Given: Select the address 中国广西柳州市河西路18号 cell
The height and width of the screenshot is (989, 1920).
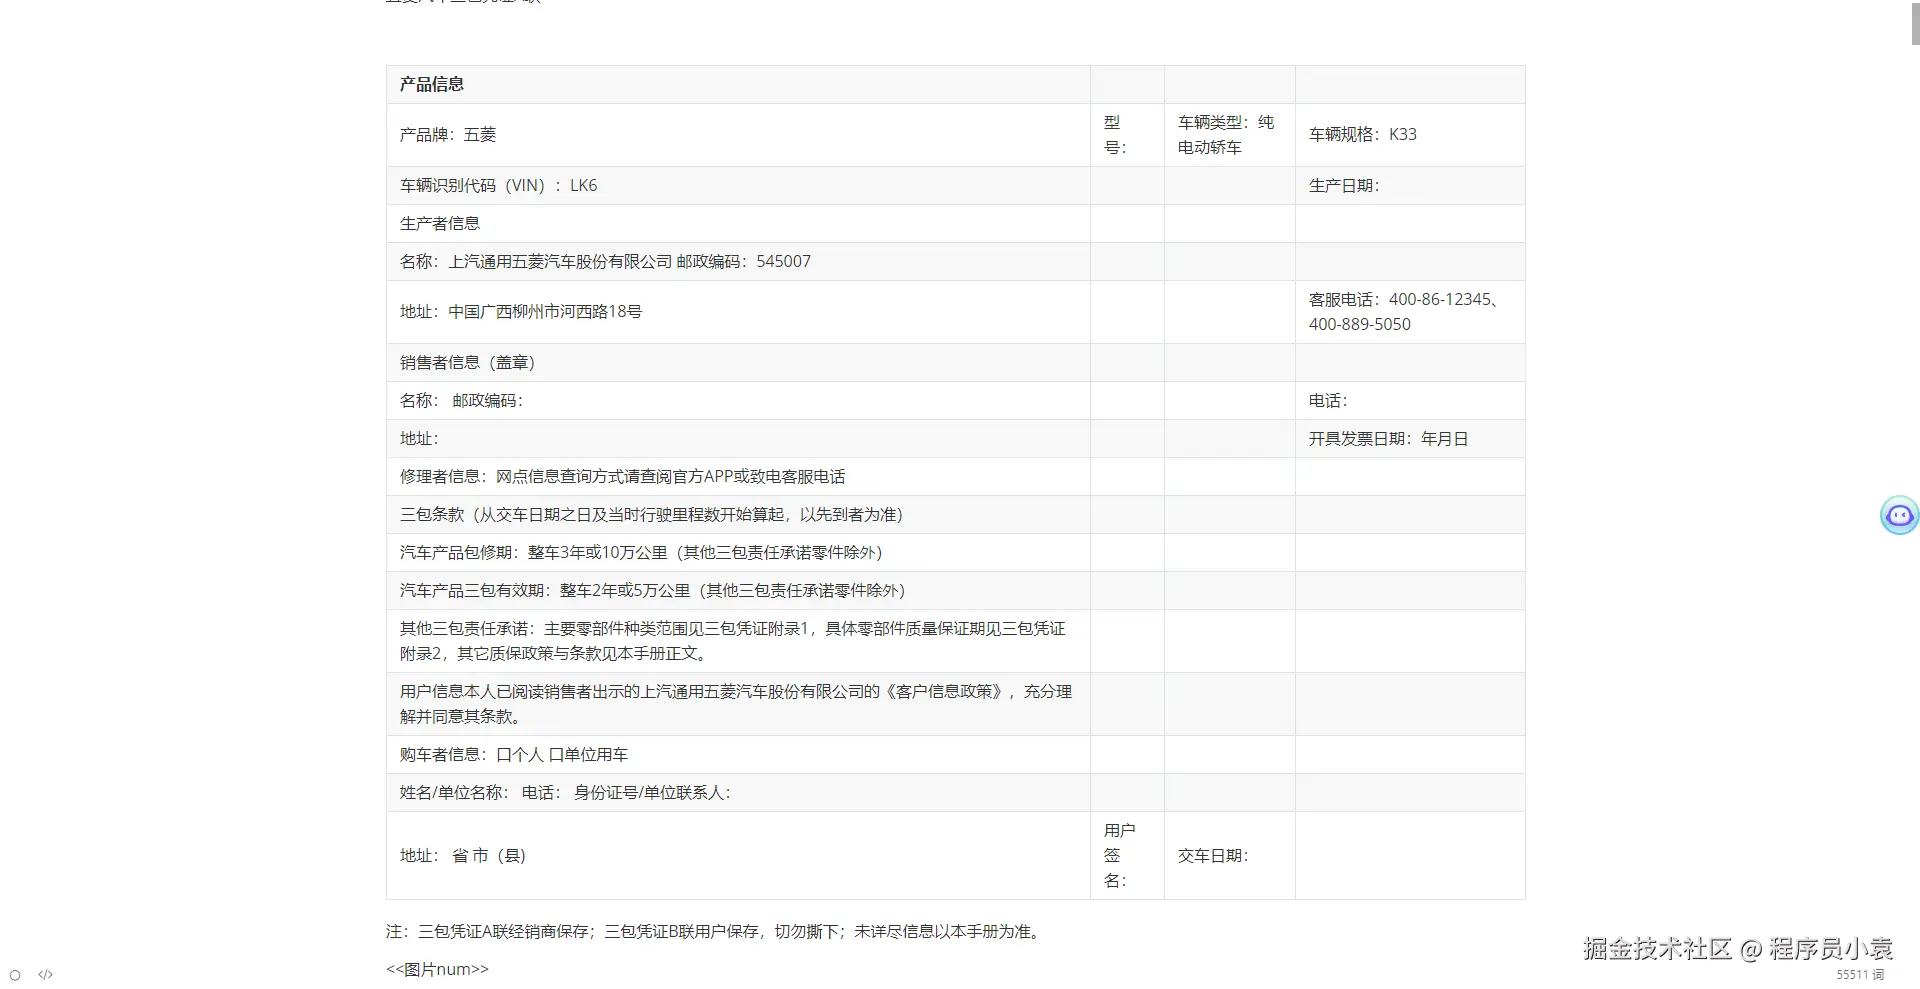Looking at the screenshot, I should click(738, 312).
